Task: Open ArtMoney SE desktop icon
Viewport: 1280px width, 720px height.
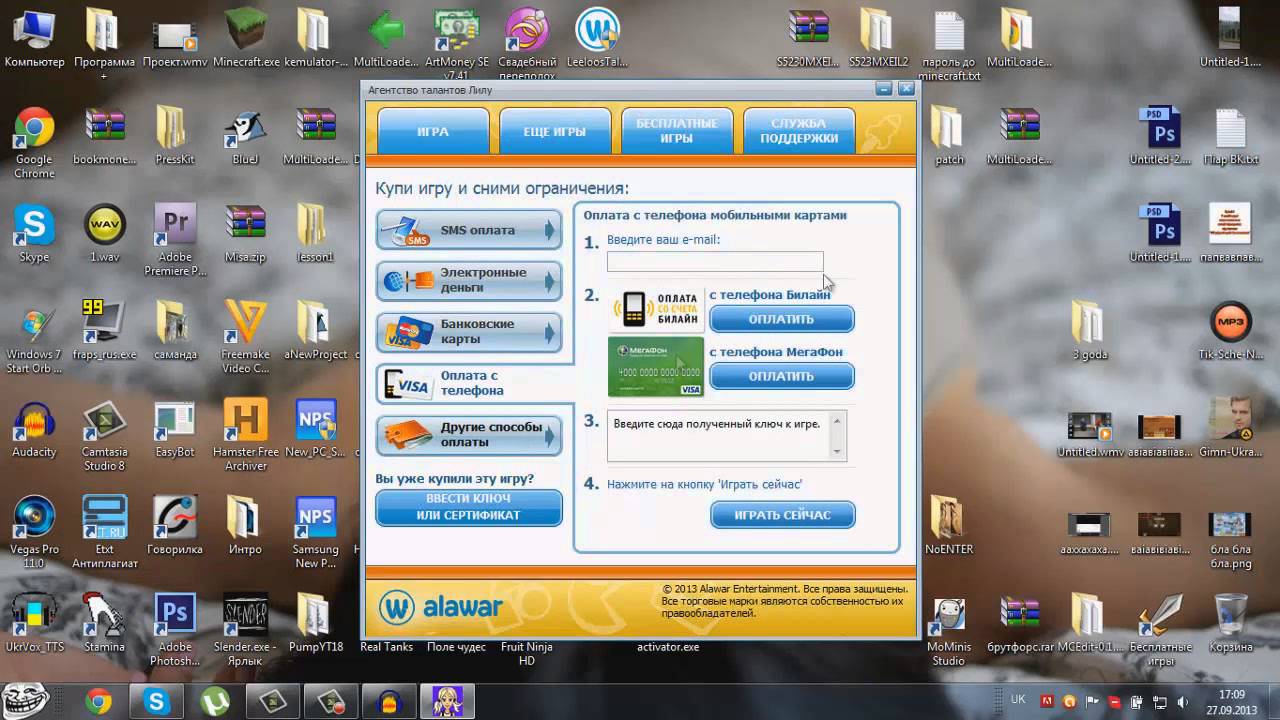Action: point(457,43)
